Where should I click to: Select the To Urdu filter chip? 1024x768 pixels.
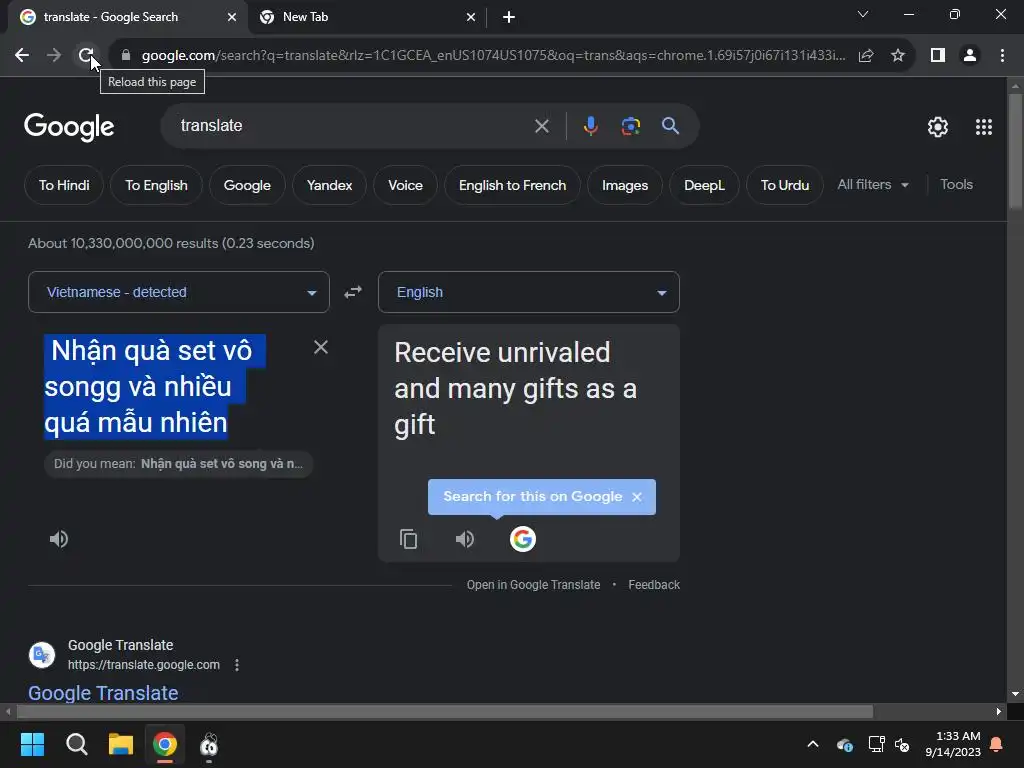(x=784, y=185)
